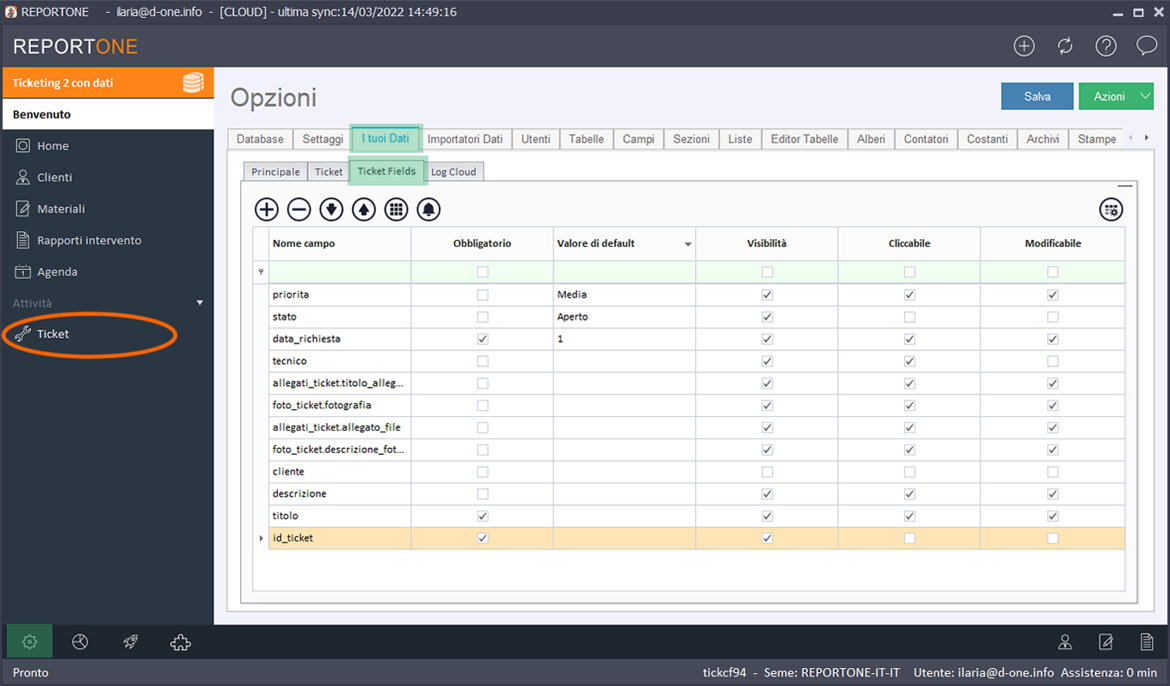
Task: Click the remove row minus icon
Action: [x=299, y=209]
